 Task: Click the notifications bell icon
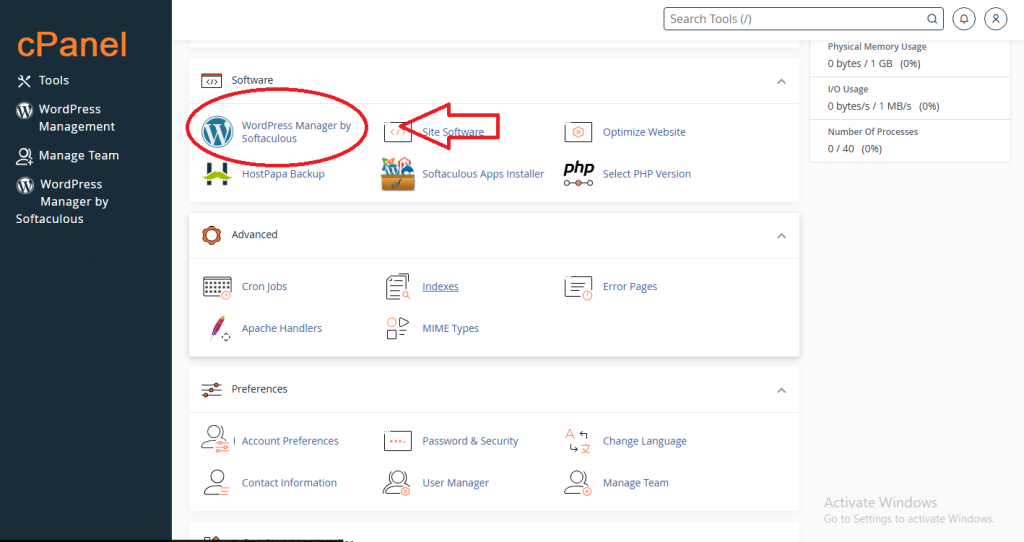[964, 19]
